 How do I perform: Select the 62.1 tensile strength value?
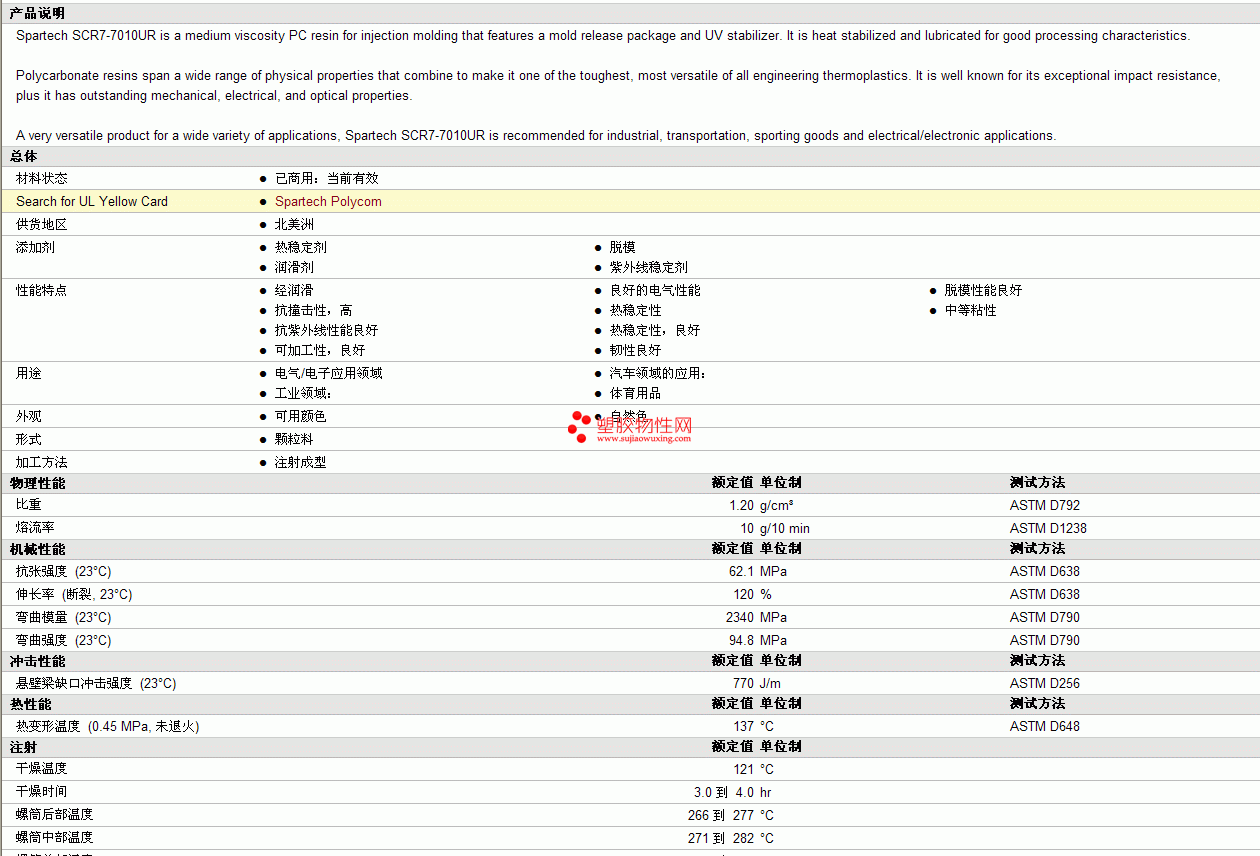pyautogui.click(x=741, y=571)
